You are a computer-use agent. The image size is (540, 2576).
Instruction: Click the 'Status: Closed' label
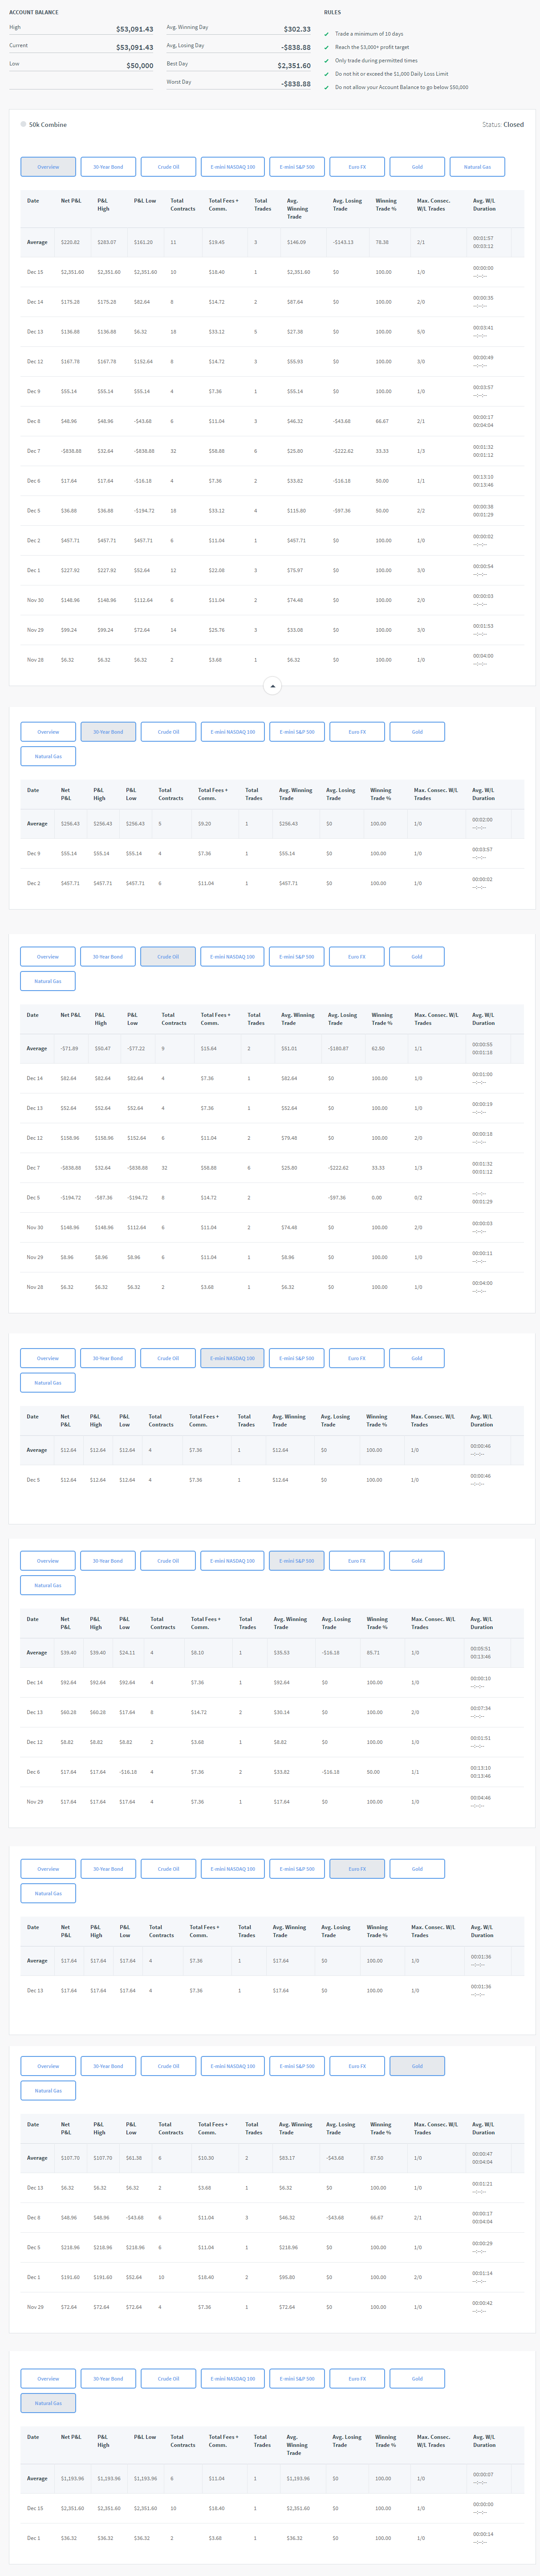coord(502,125)
